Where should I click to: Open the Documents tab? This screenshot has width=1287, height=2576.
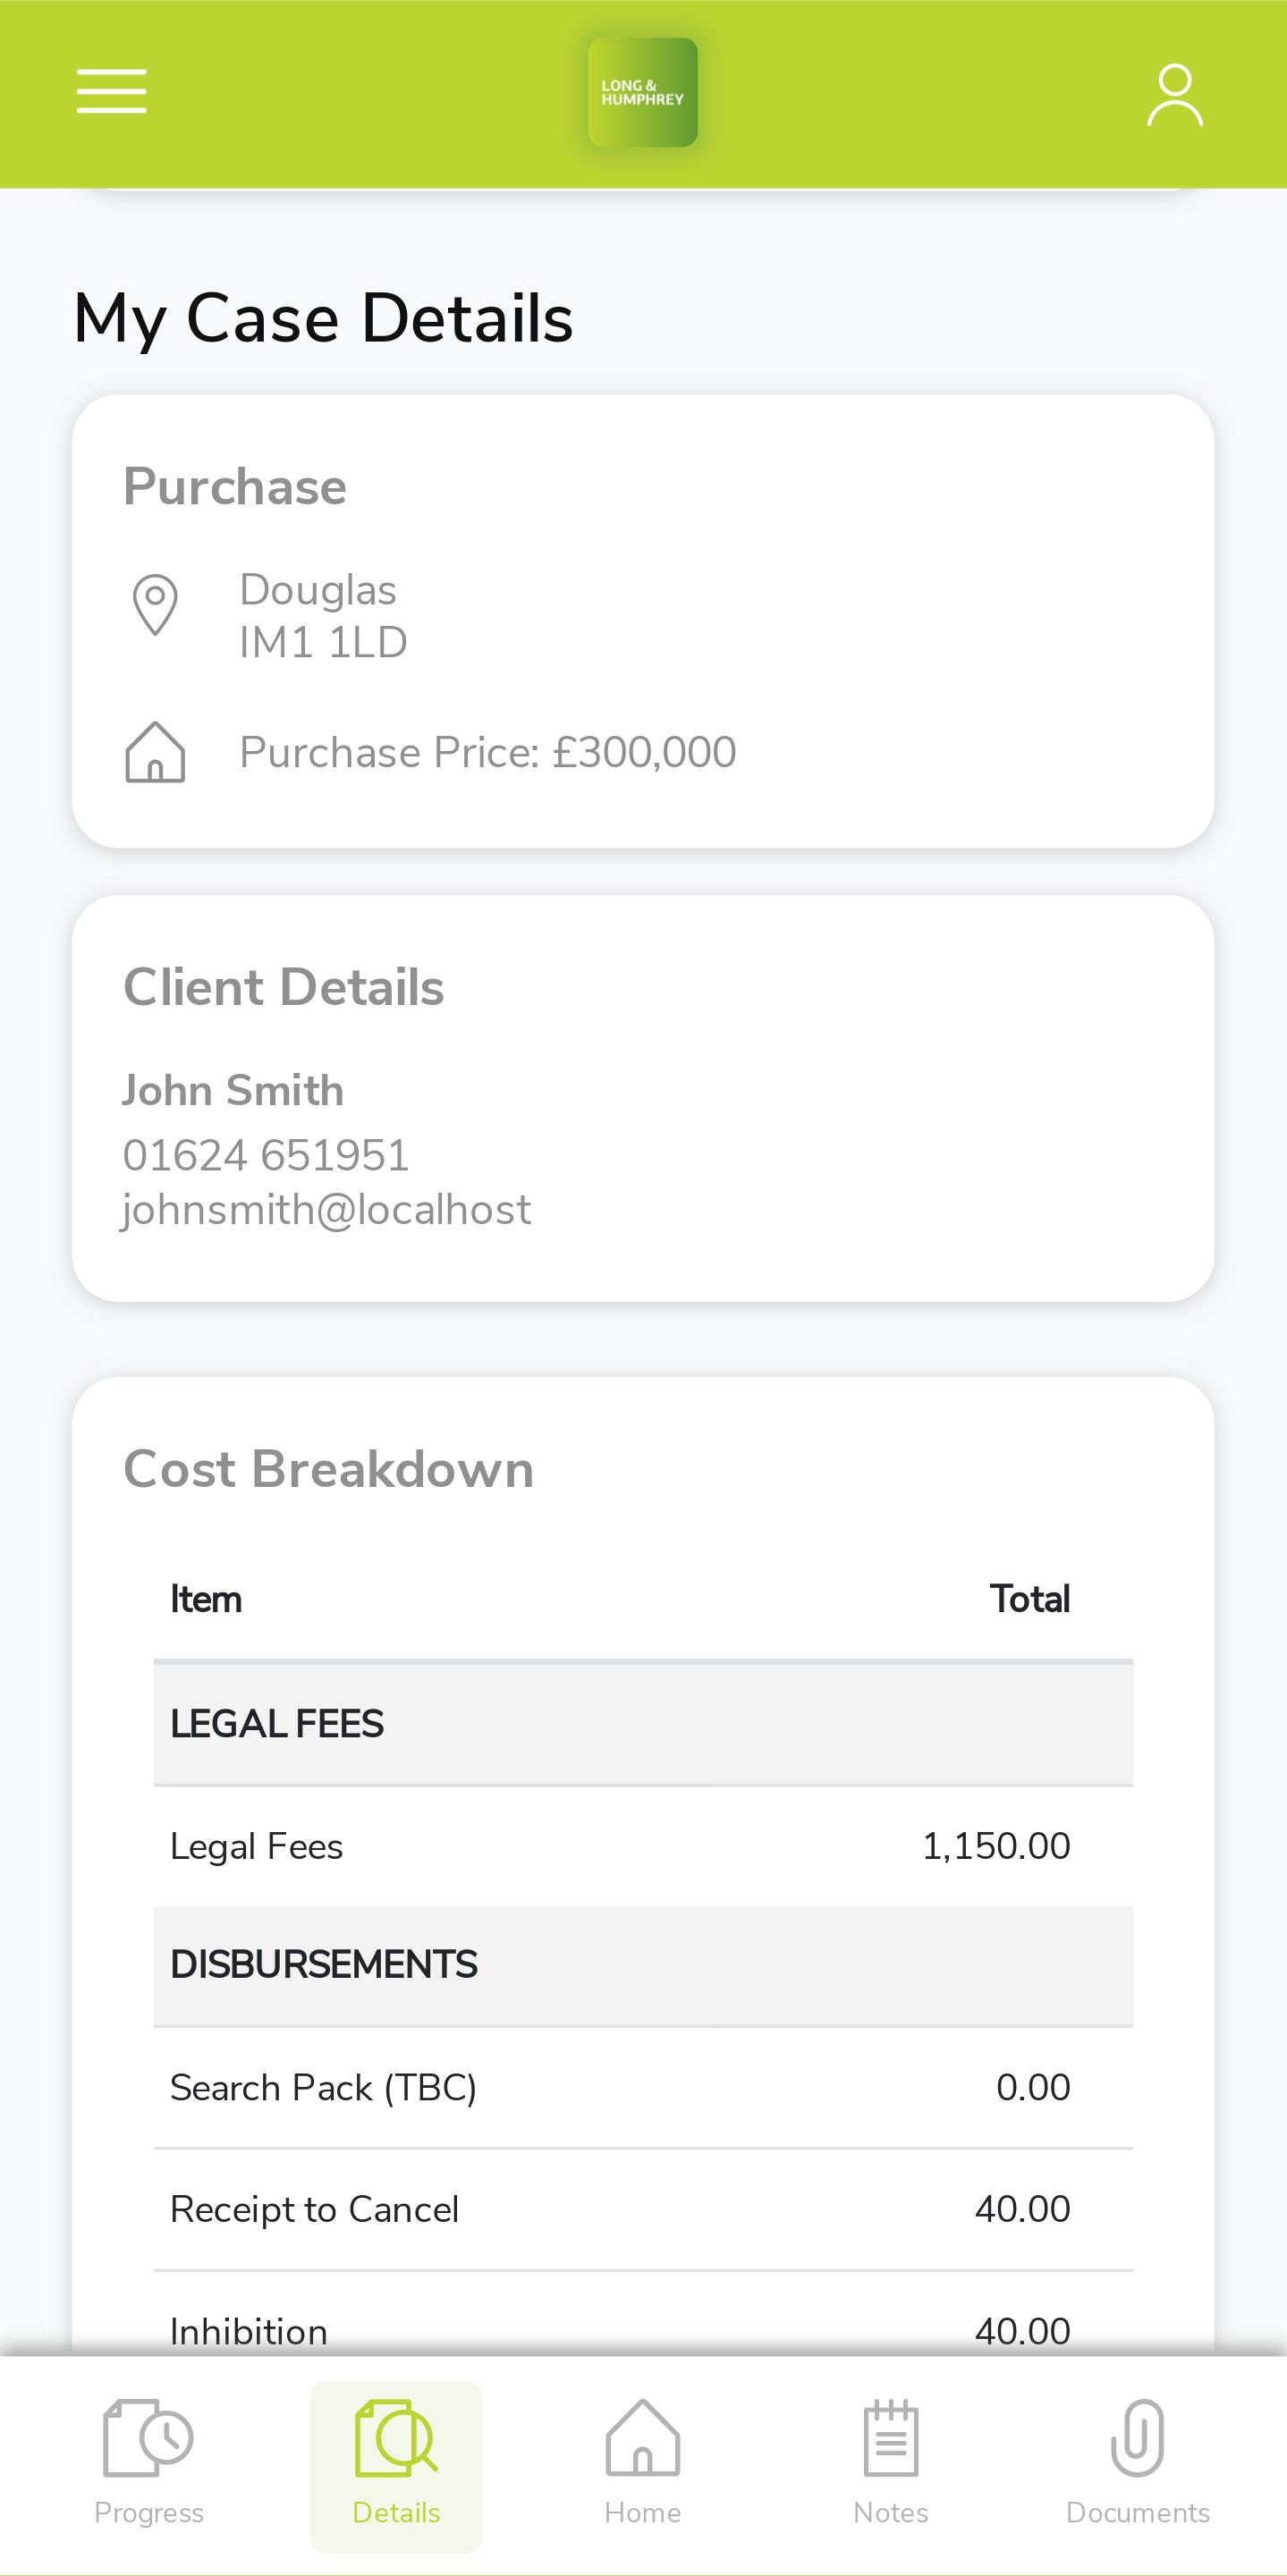tap(1138, 2464)
